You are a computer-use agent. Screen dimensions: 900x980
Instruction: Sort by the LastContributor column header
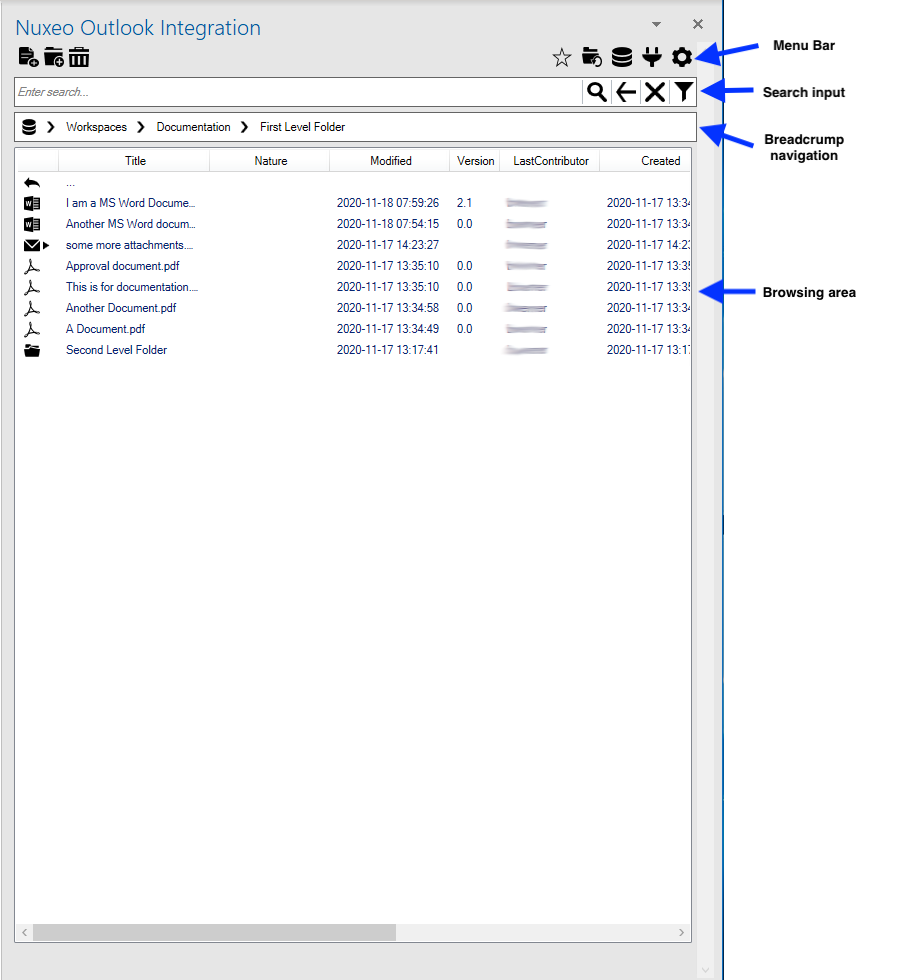tap(550, 161)
